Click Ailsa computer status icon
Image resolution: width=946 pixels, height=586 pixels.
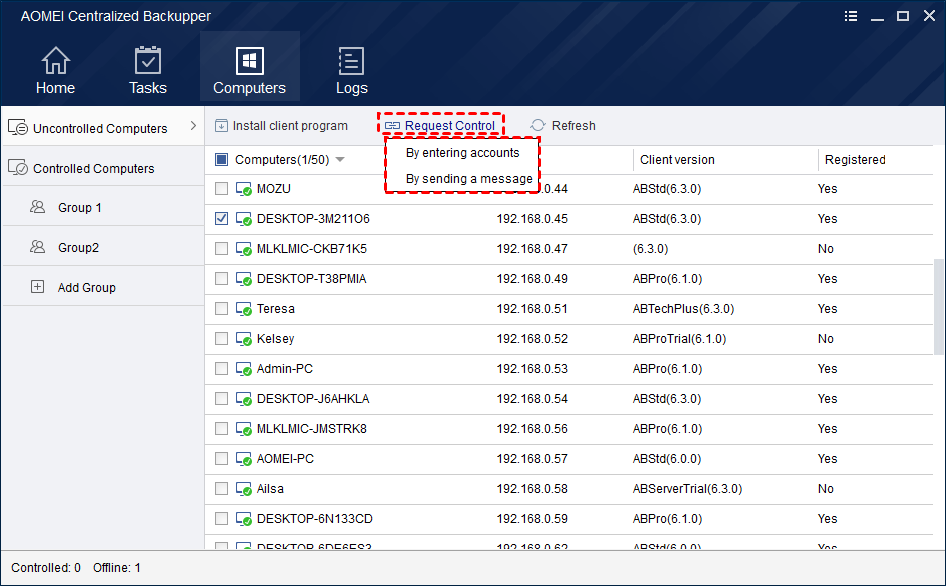pos(244,489)
